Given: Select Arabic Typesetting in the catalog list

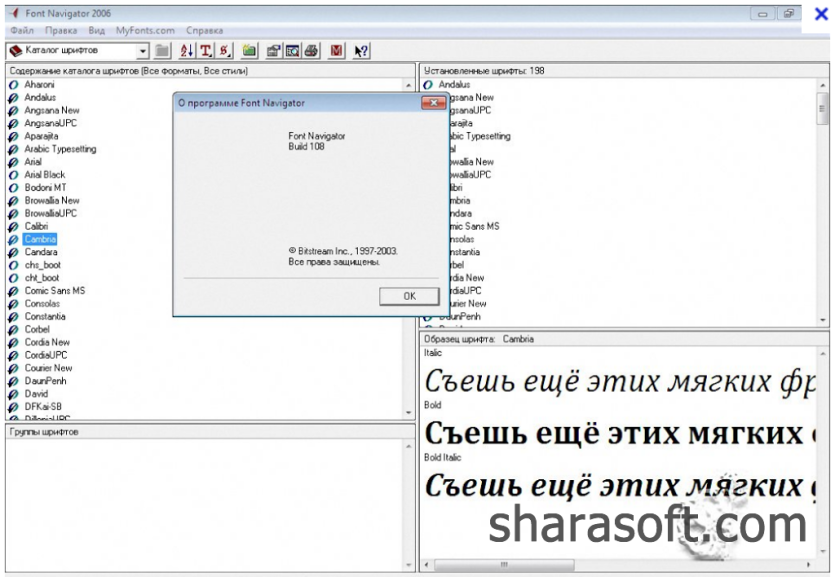Looking at the screenshot, I should (60, 149).
